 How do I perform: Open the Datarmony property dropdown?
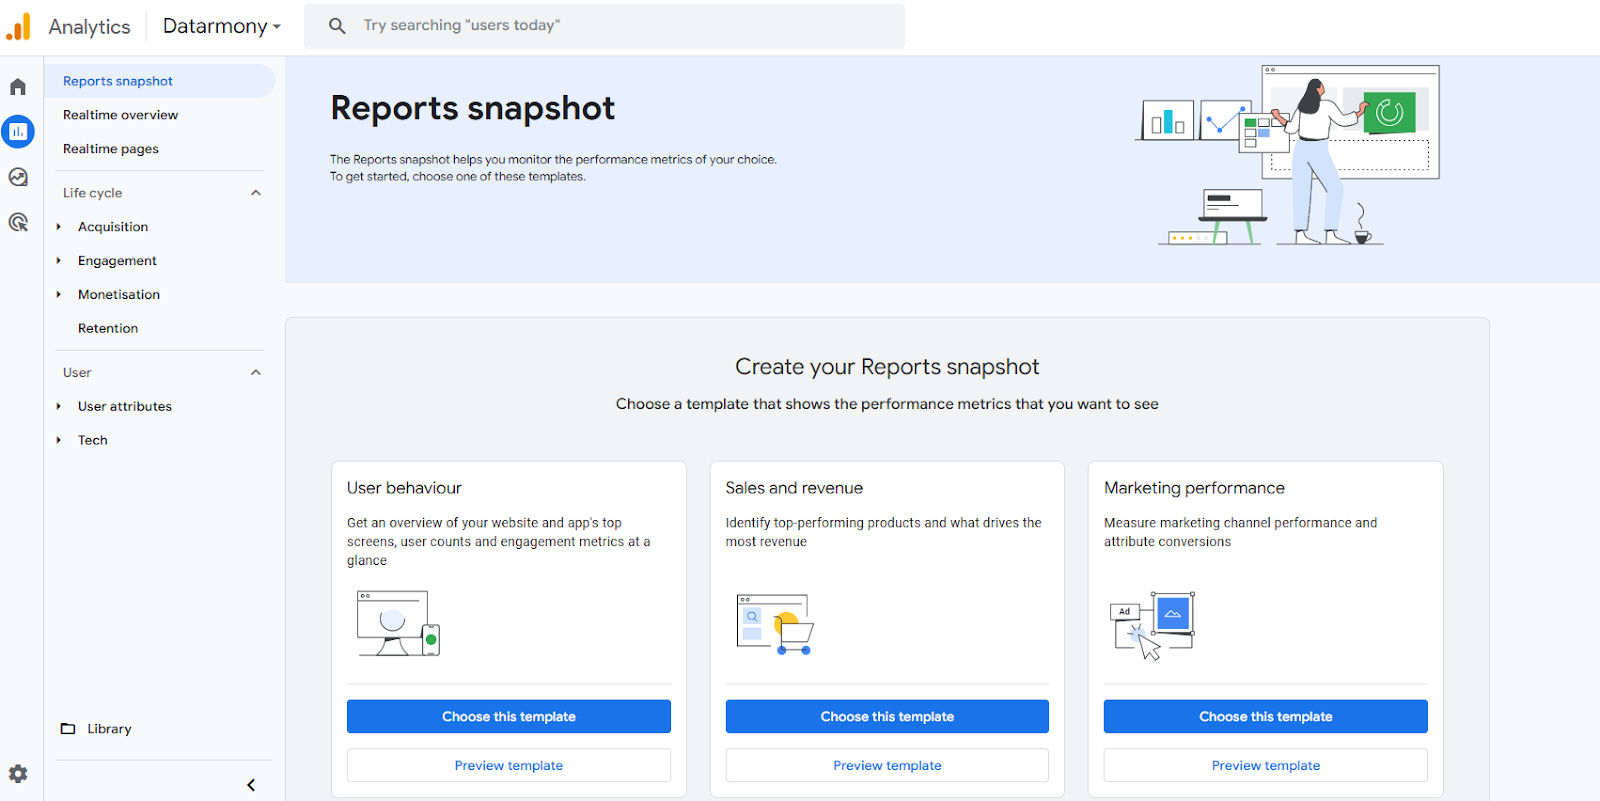pyautogui.click(x=221, y=27)
